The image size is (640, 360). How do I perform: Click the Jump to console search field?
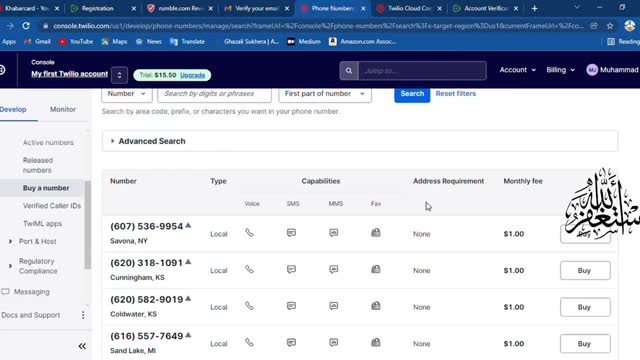(x=422, y=71)
